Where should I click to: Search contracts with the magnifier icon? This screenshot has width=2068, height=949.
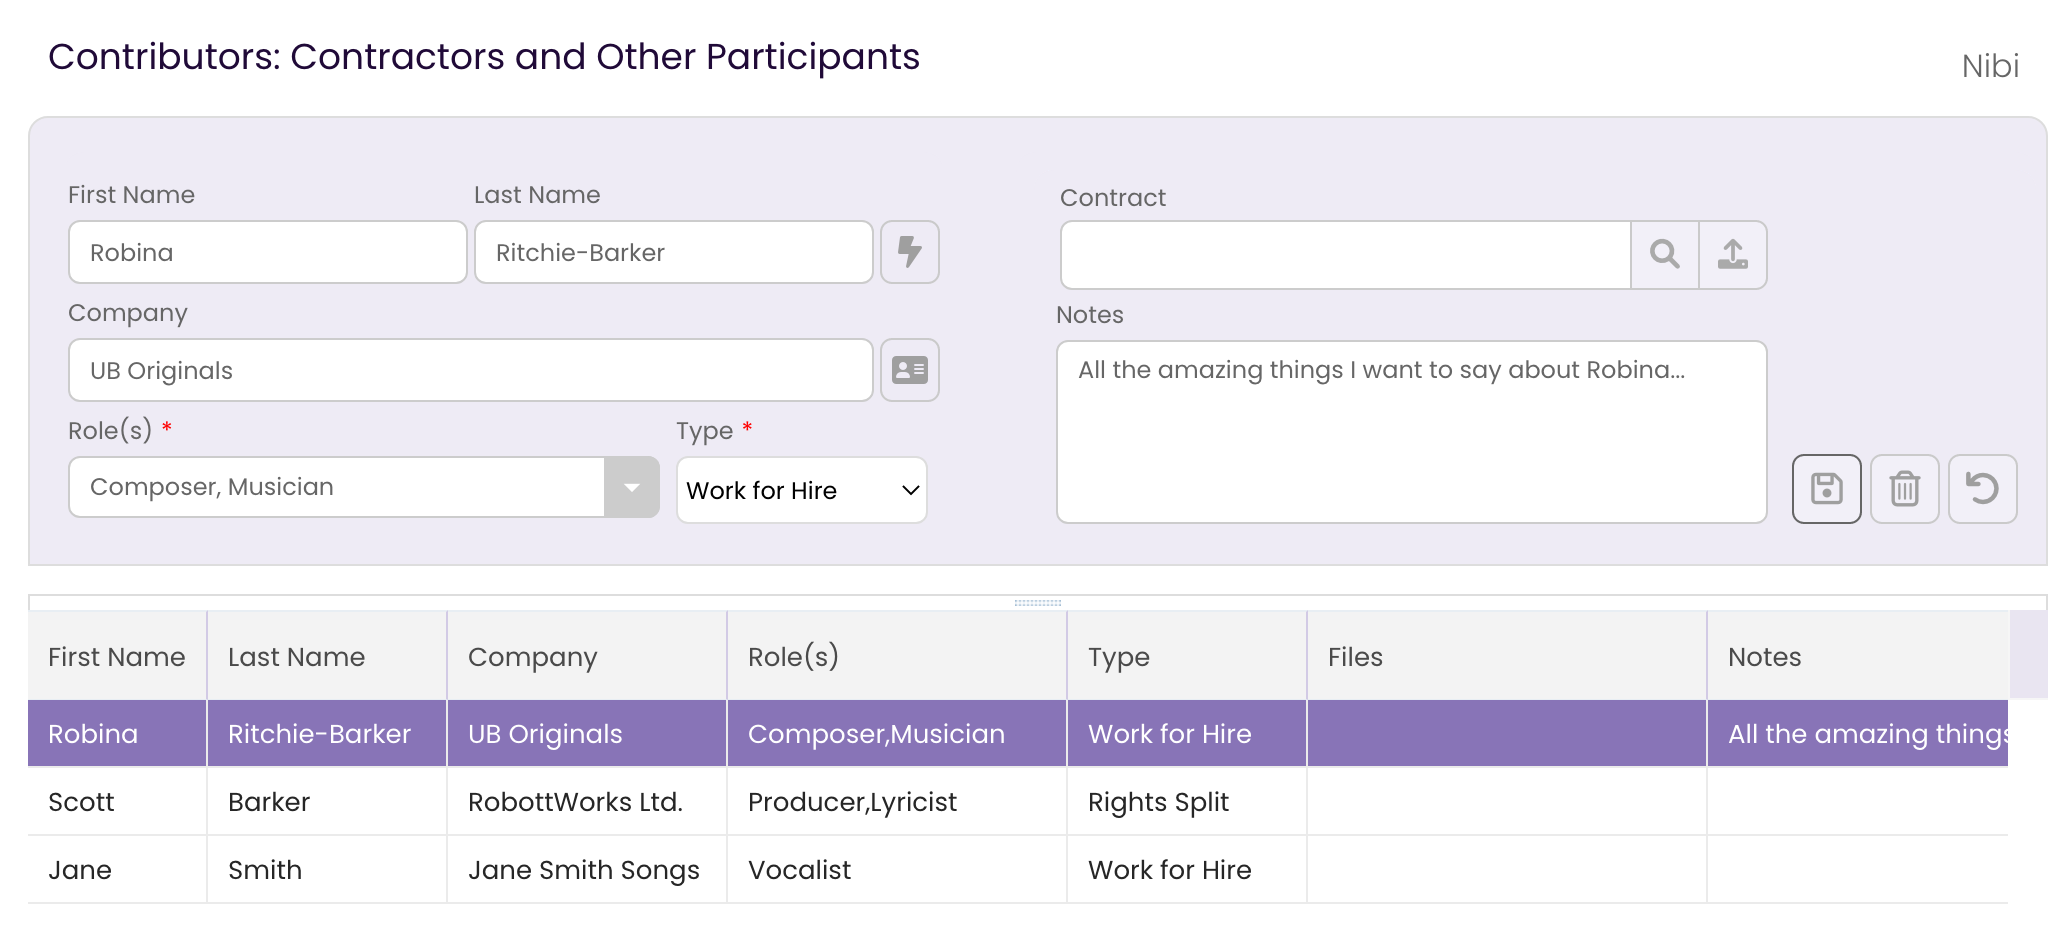coord(1664,255)
